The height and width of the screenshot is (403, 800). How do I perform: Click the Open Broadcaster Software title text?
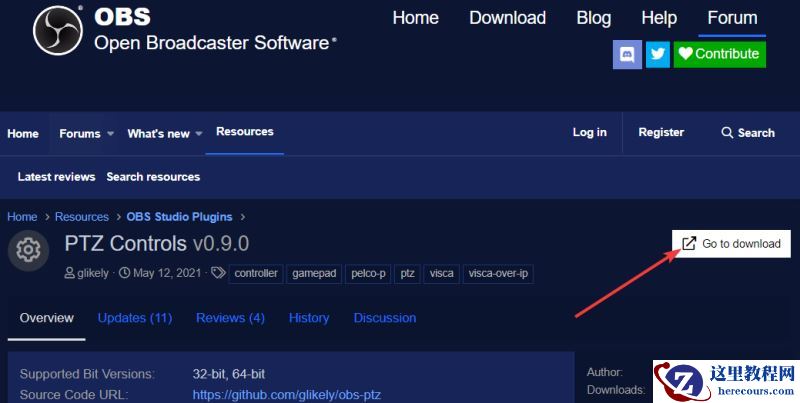(x=212, y=43)
